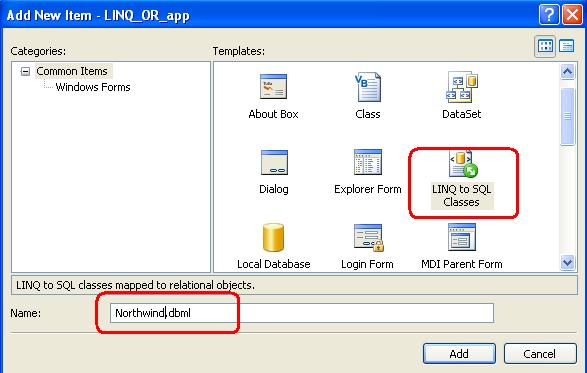This screenshot has width=587, height=373.
Task: Click the 'Local Database' template label
Action: tap(274, 264)
